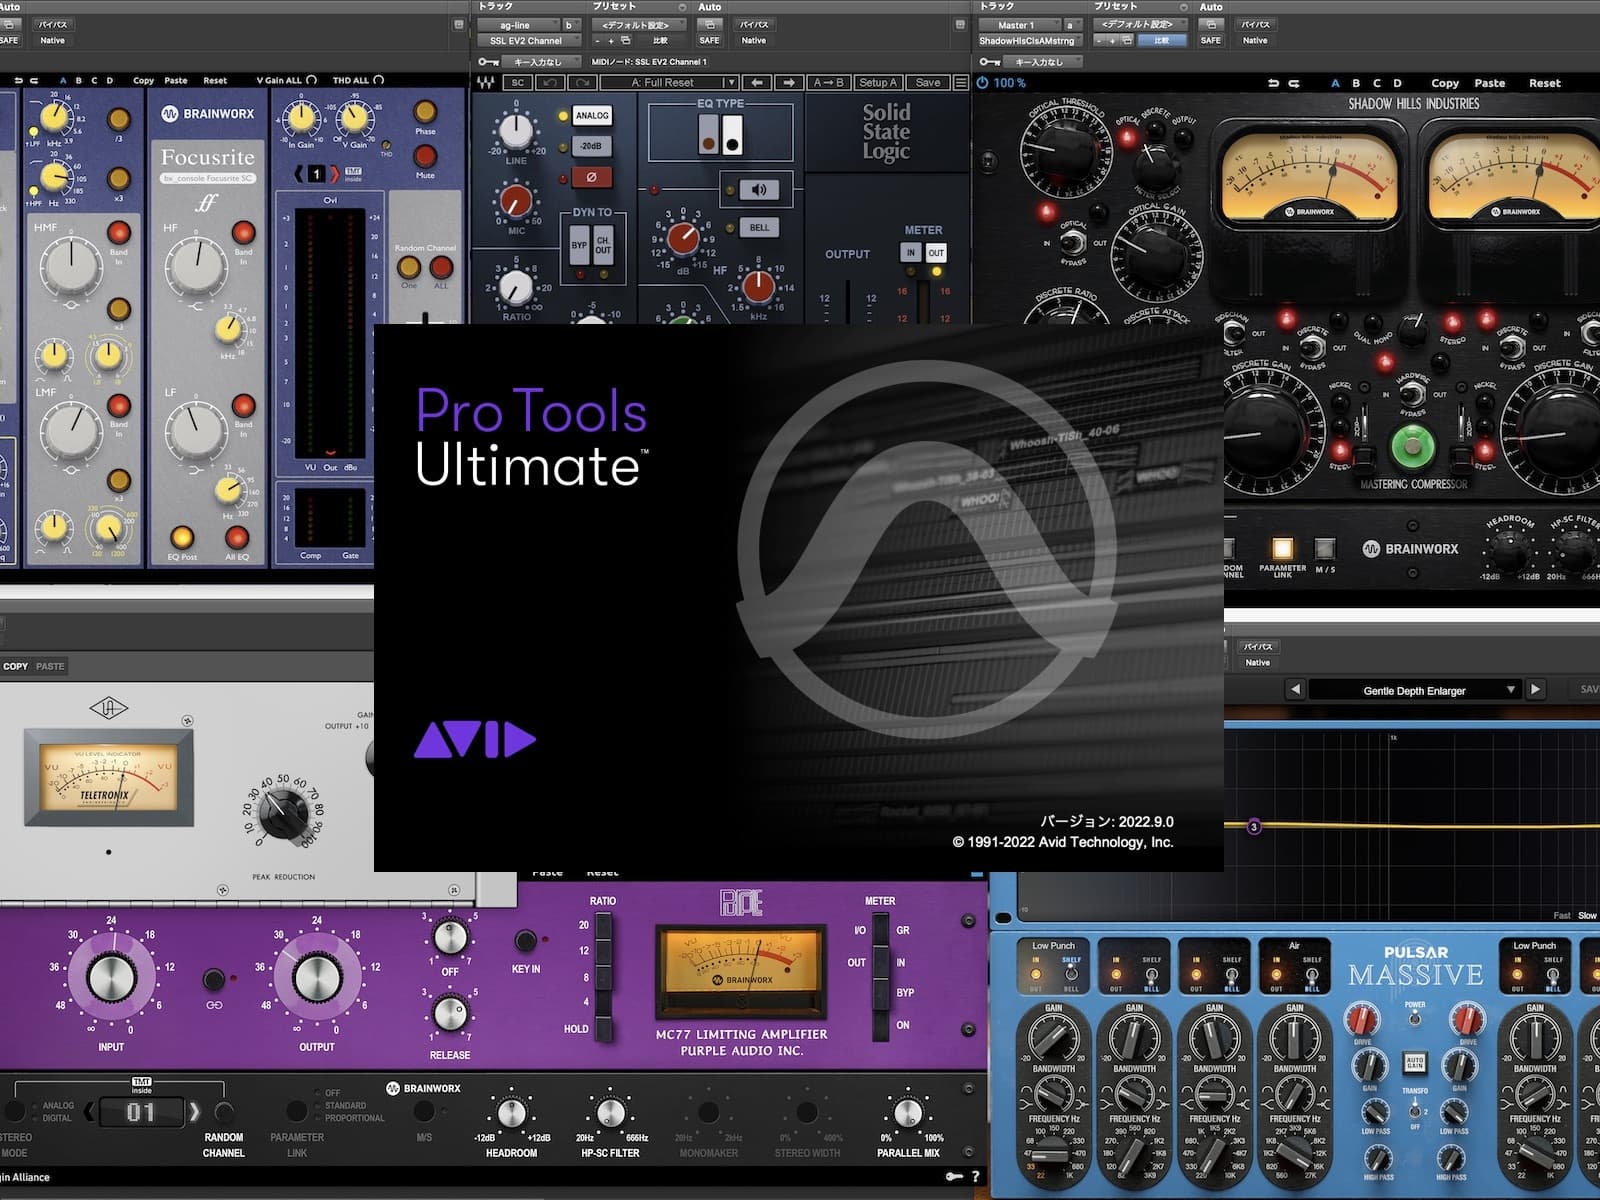Click the Phase button on Focusrite console

coord(425,111)
